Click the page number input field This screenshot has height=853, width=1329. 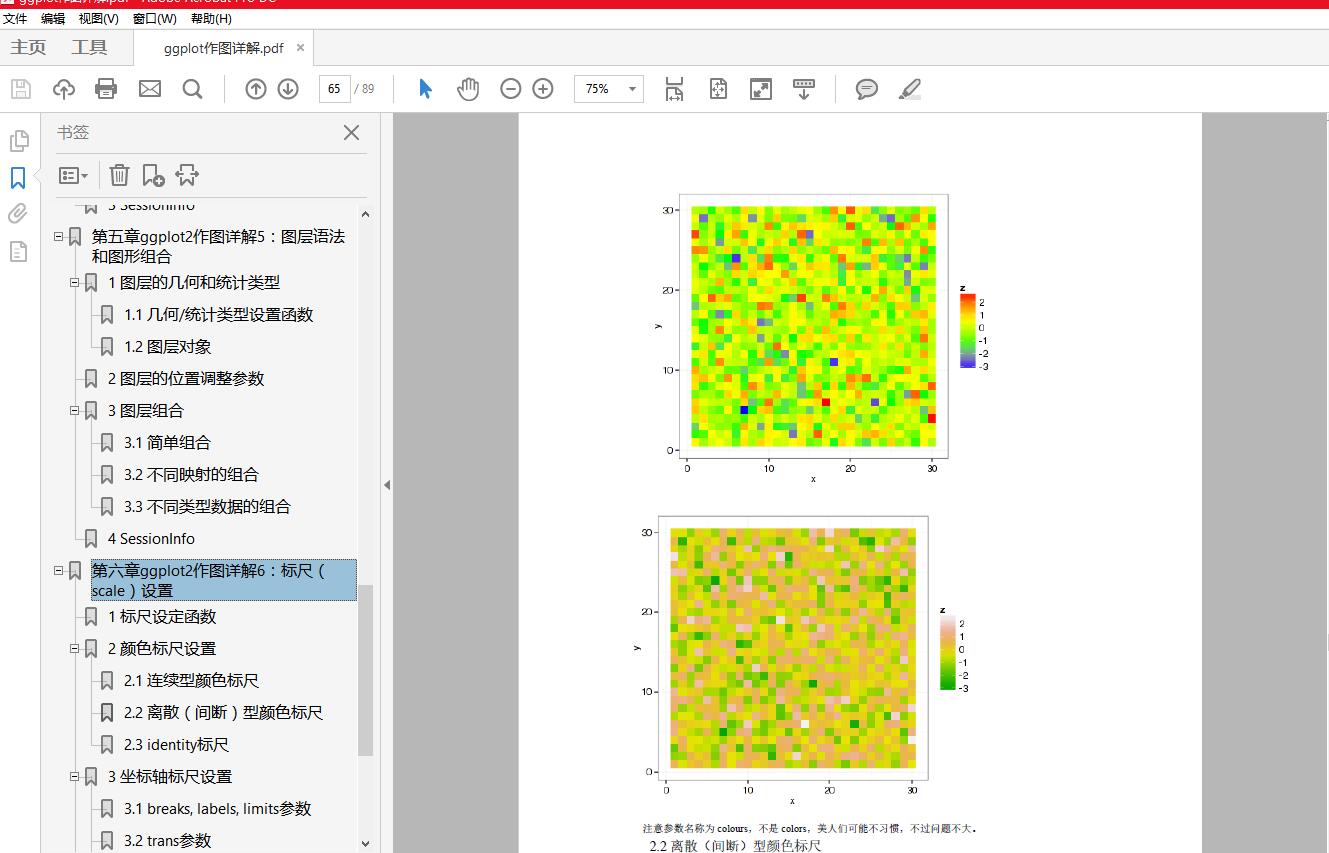[334, 89]
